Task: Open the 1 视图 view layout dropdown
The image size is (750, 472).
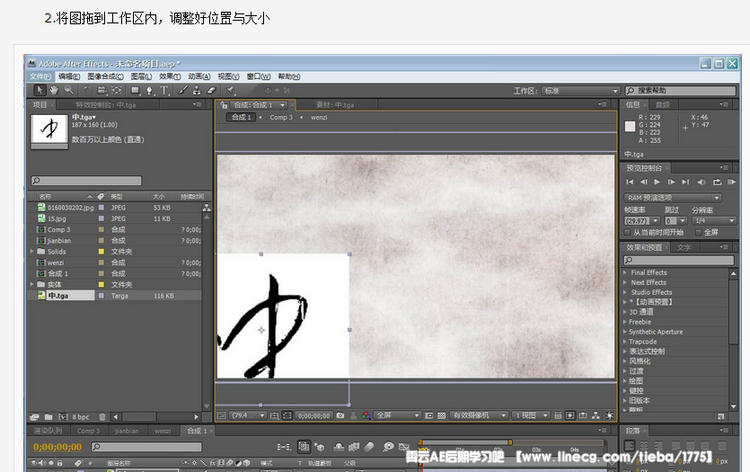Action: click(x=531, y=416)
